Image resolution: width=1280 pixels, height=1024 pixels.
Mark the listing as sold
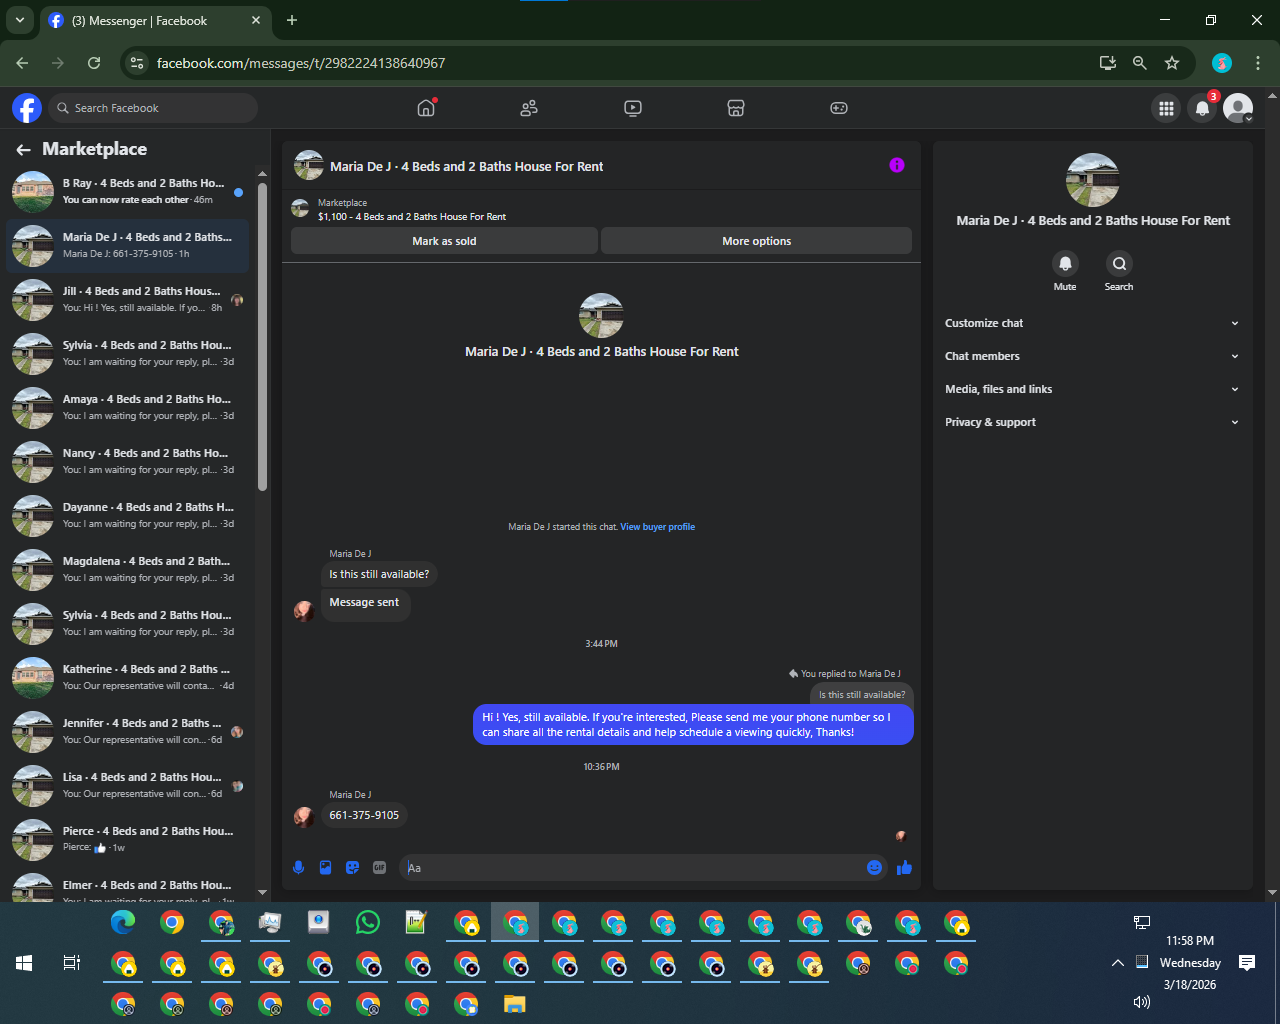click(444, 241)
